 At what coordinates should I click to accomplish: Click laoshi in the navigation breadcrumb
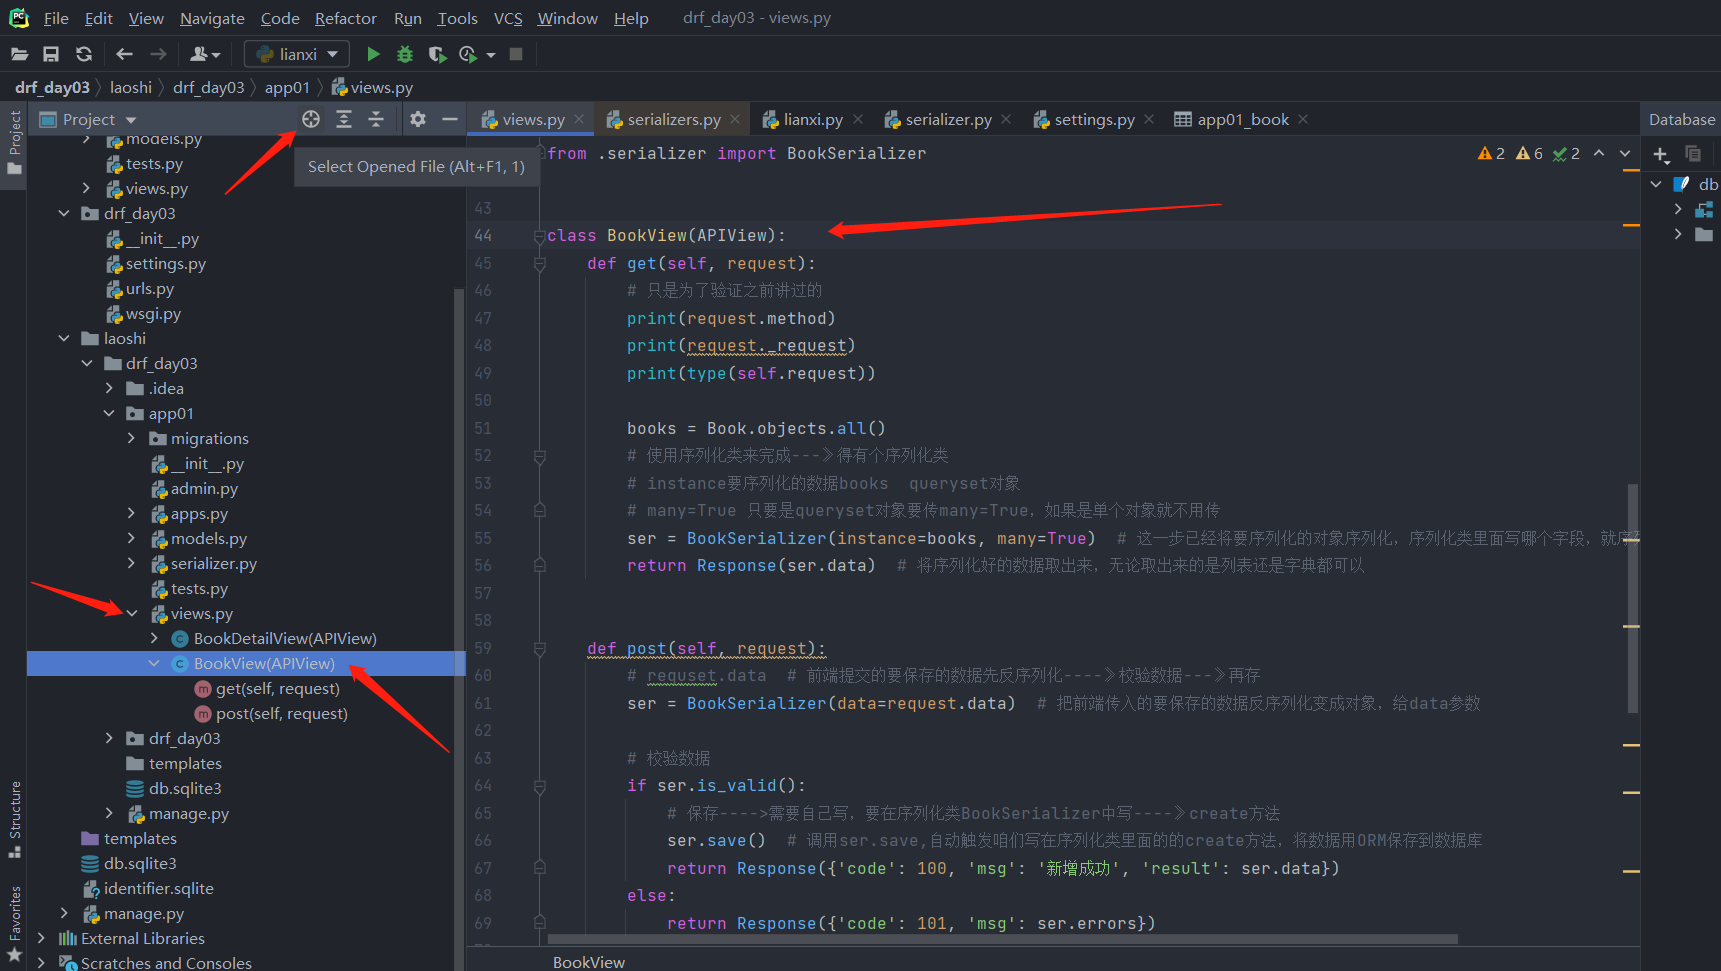click(x=131, y=87)
